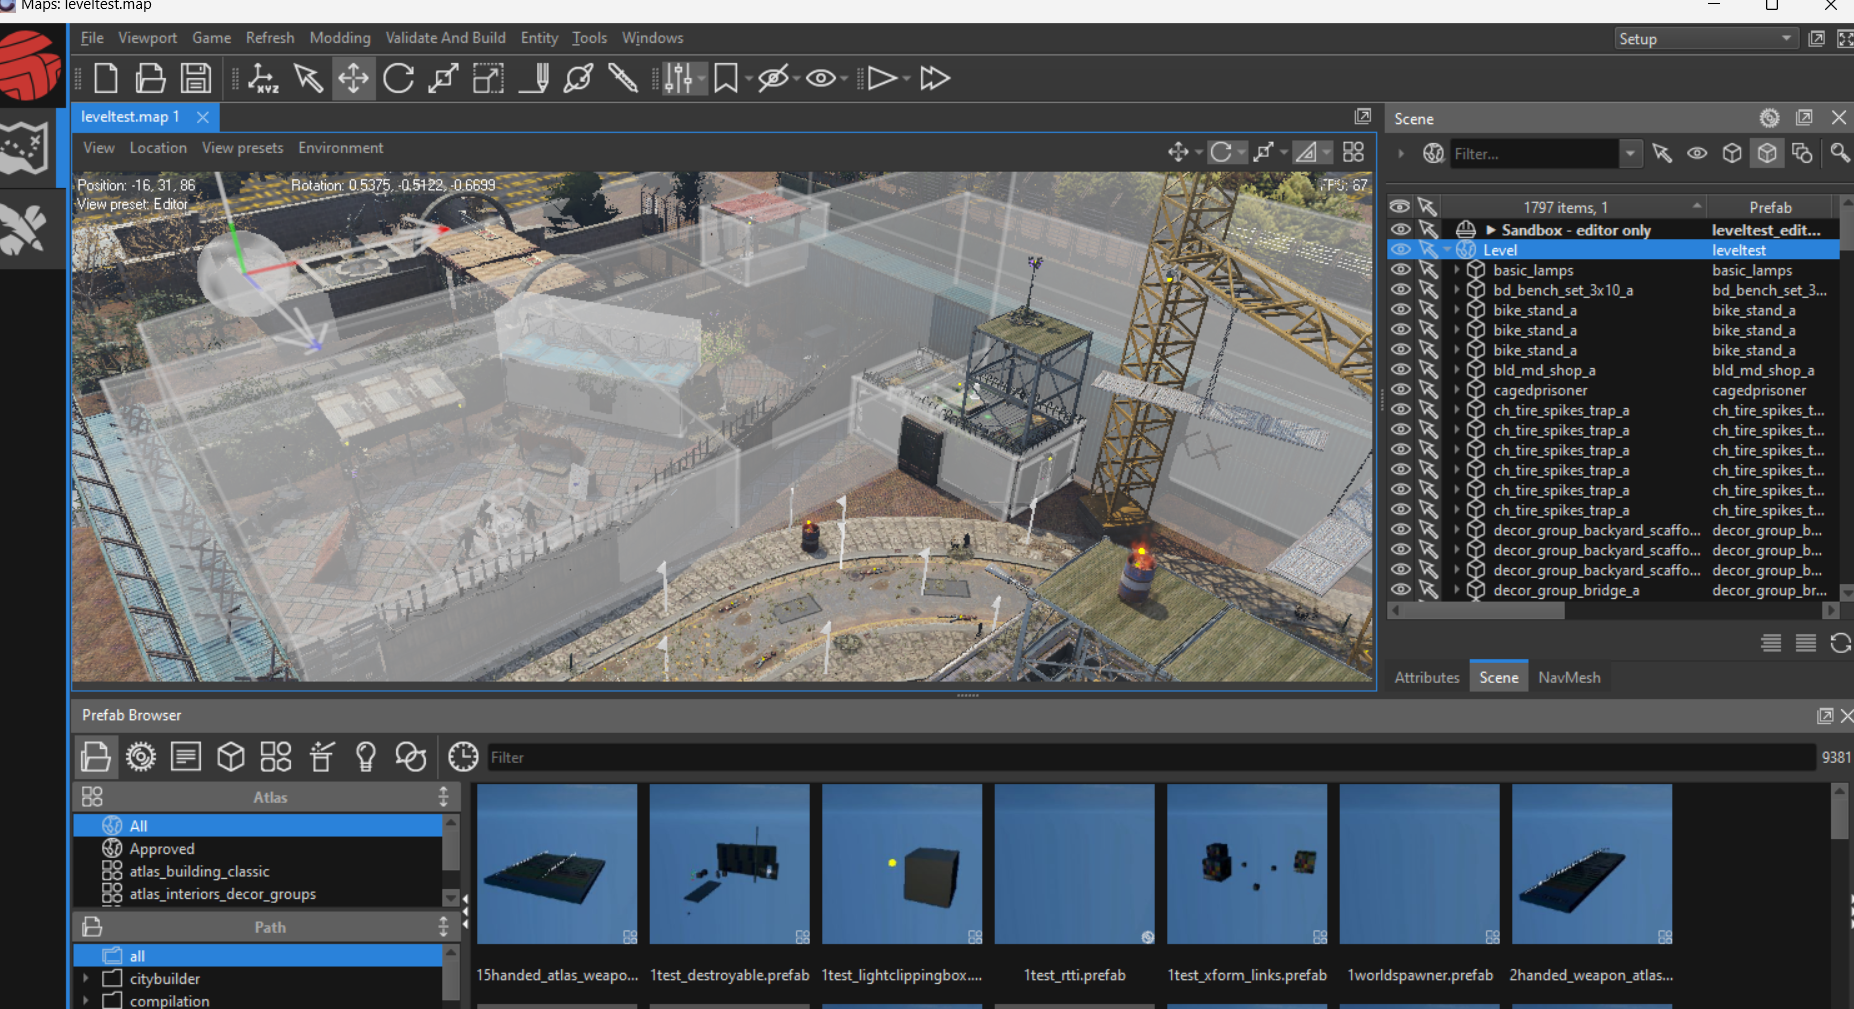Expand the citybuilder folder in Path tree
Image resolution: width=1854 pixels, height=1009 pixels.
86,979
